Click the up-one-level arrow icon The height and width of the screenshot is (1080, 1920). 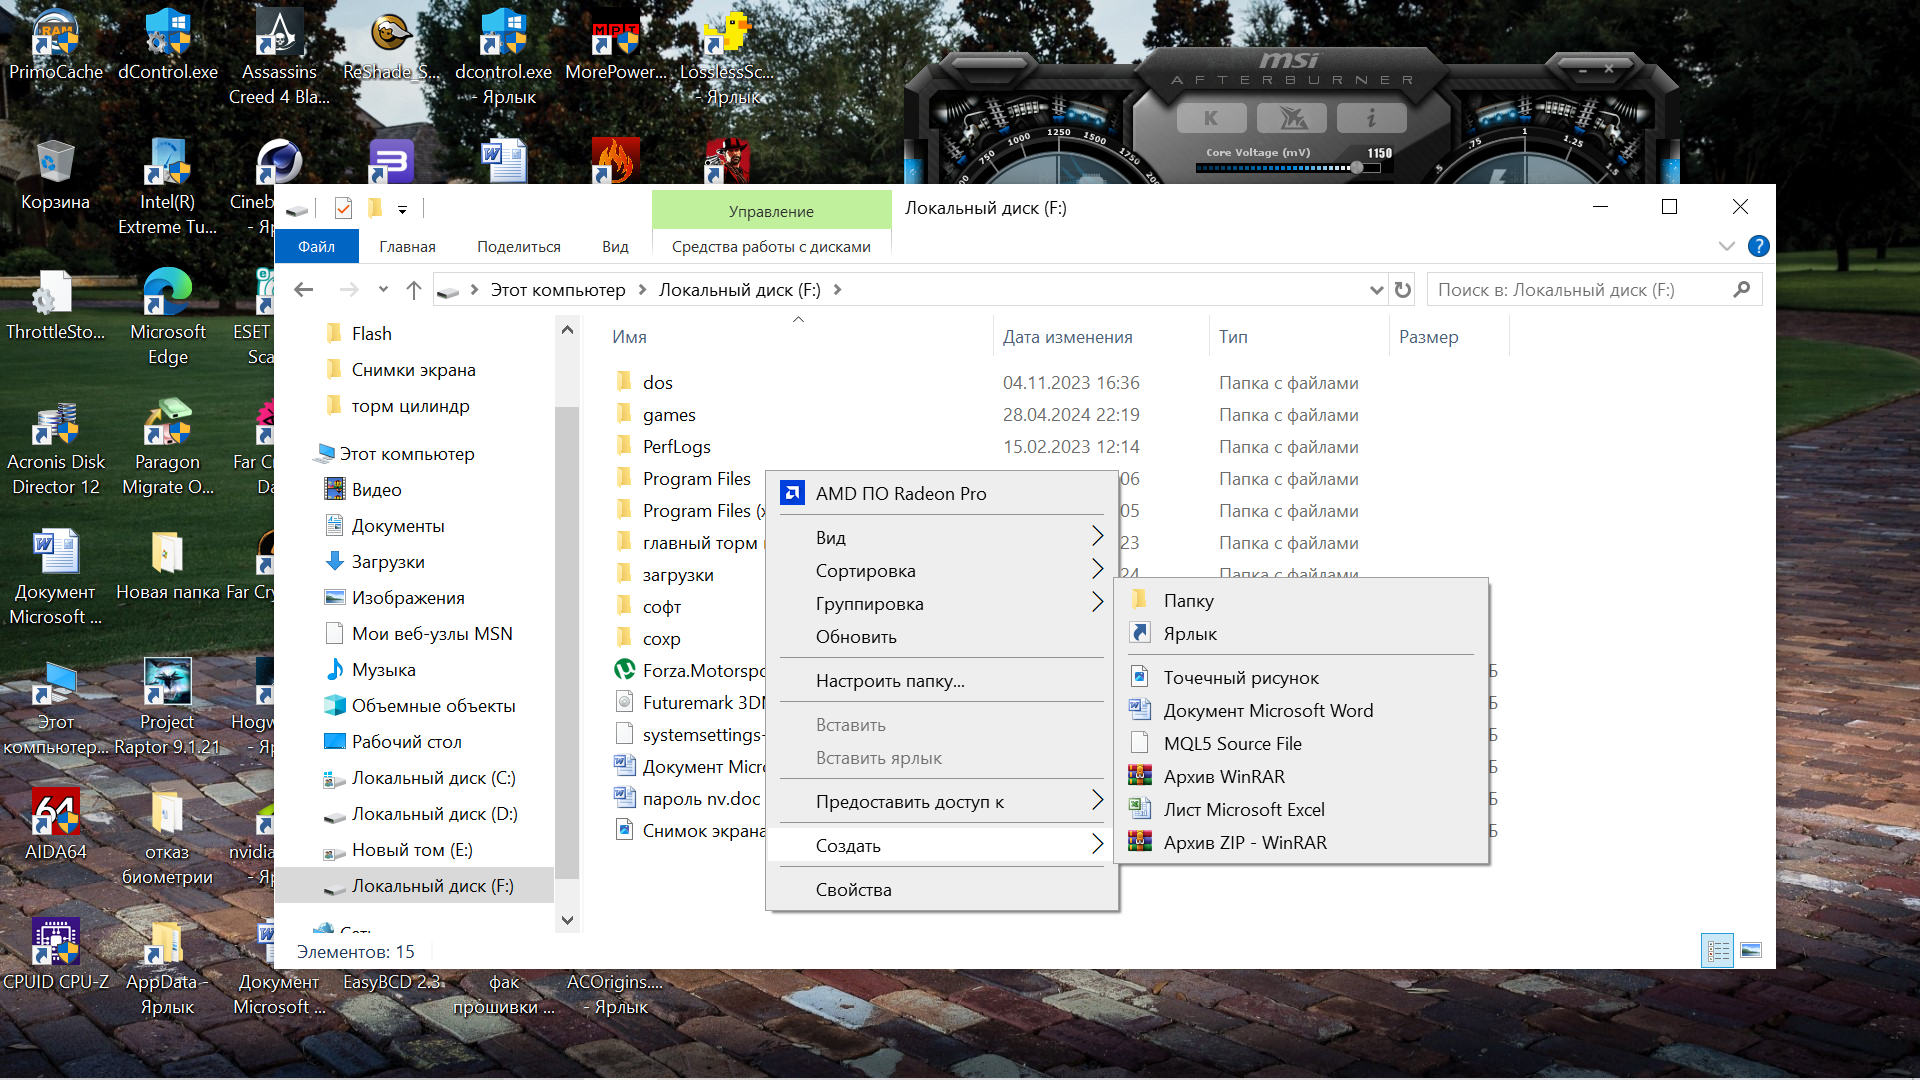[x=414, y=290]
